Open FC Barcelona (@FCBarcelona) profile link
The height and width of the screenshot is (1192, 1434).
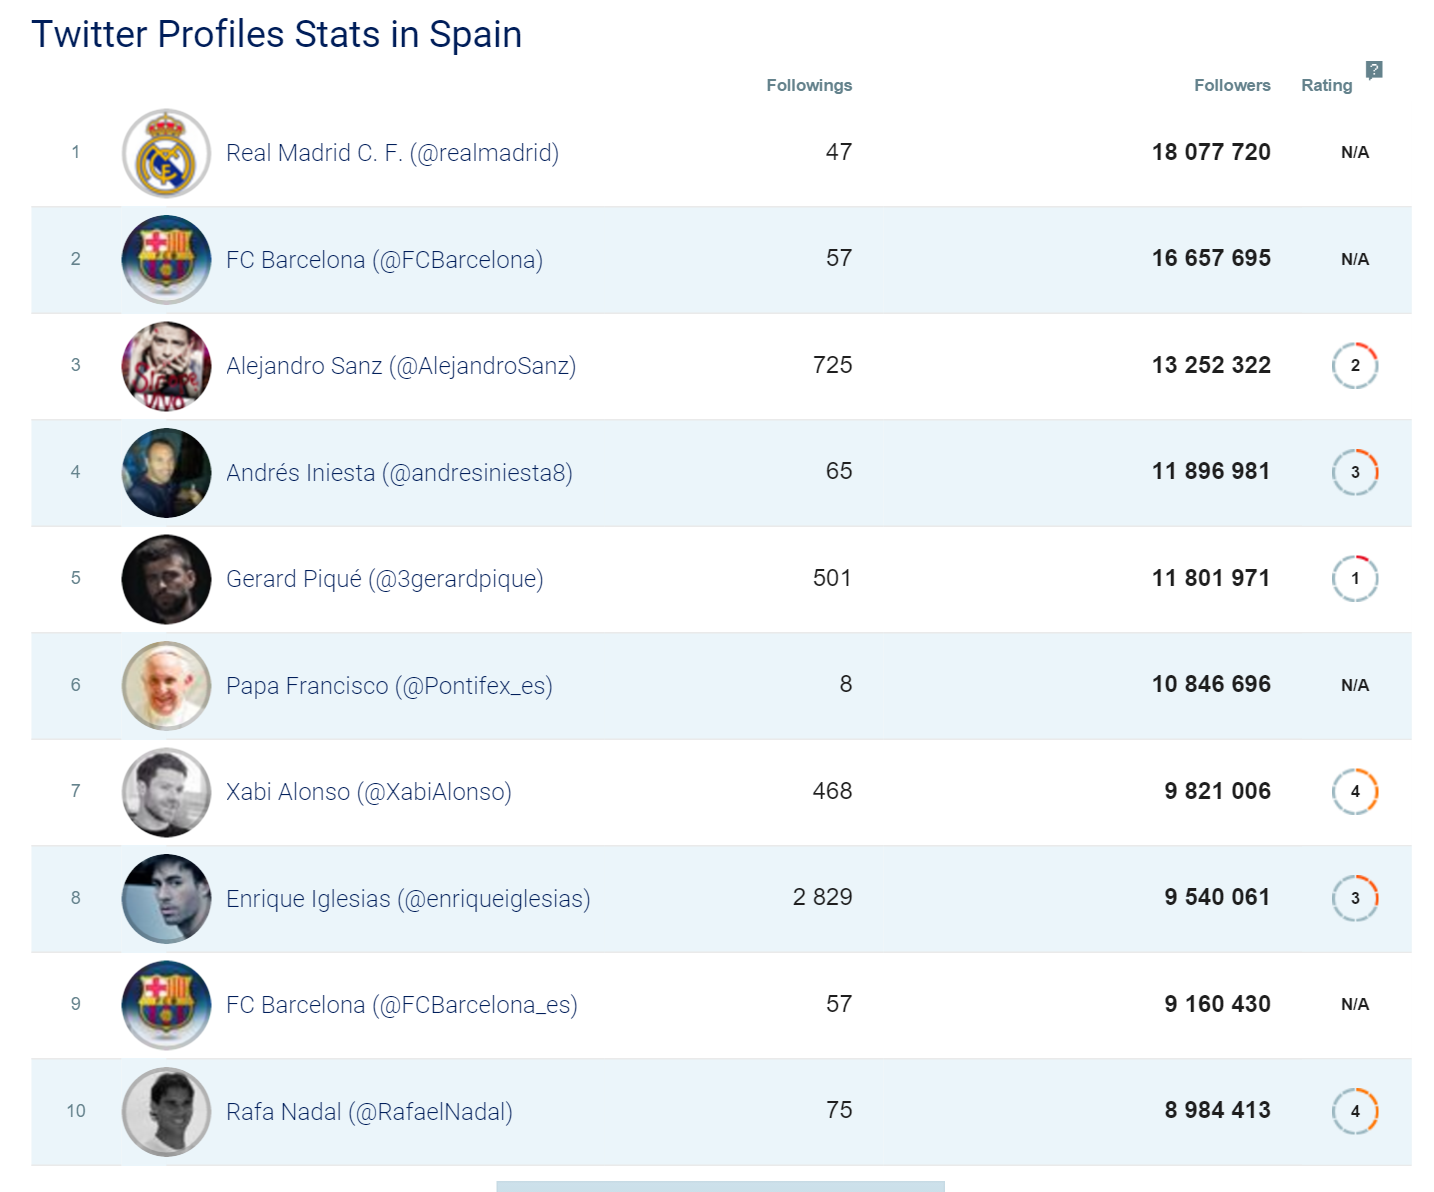384,260
